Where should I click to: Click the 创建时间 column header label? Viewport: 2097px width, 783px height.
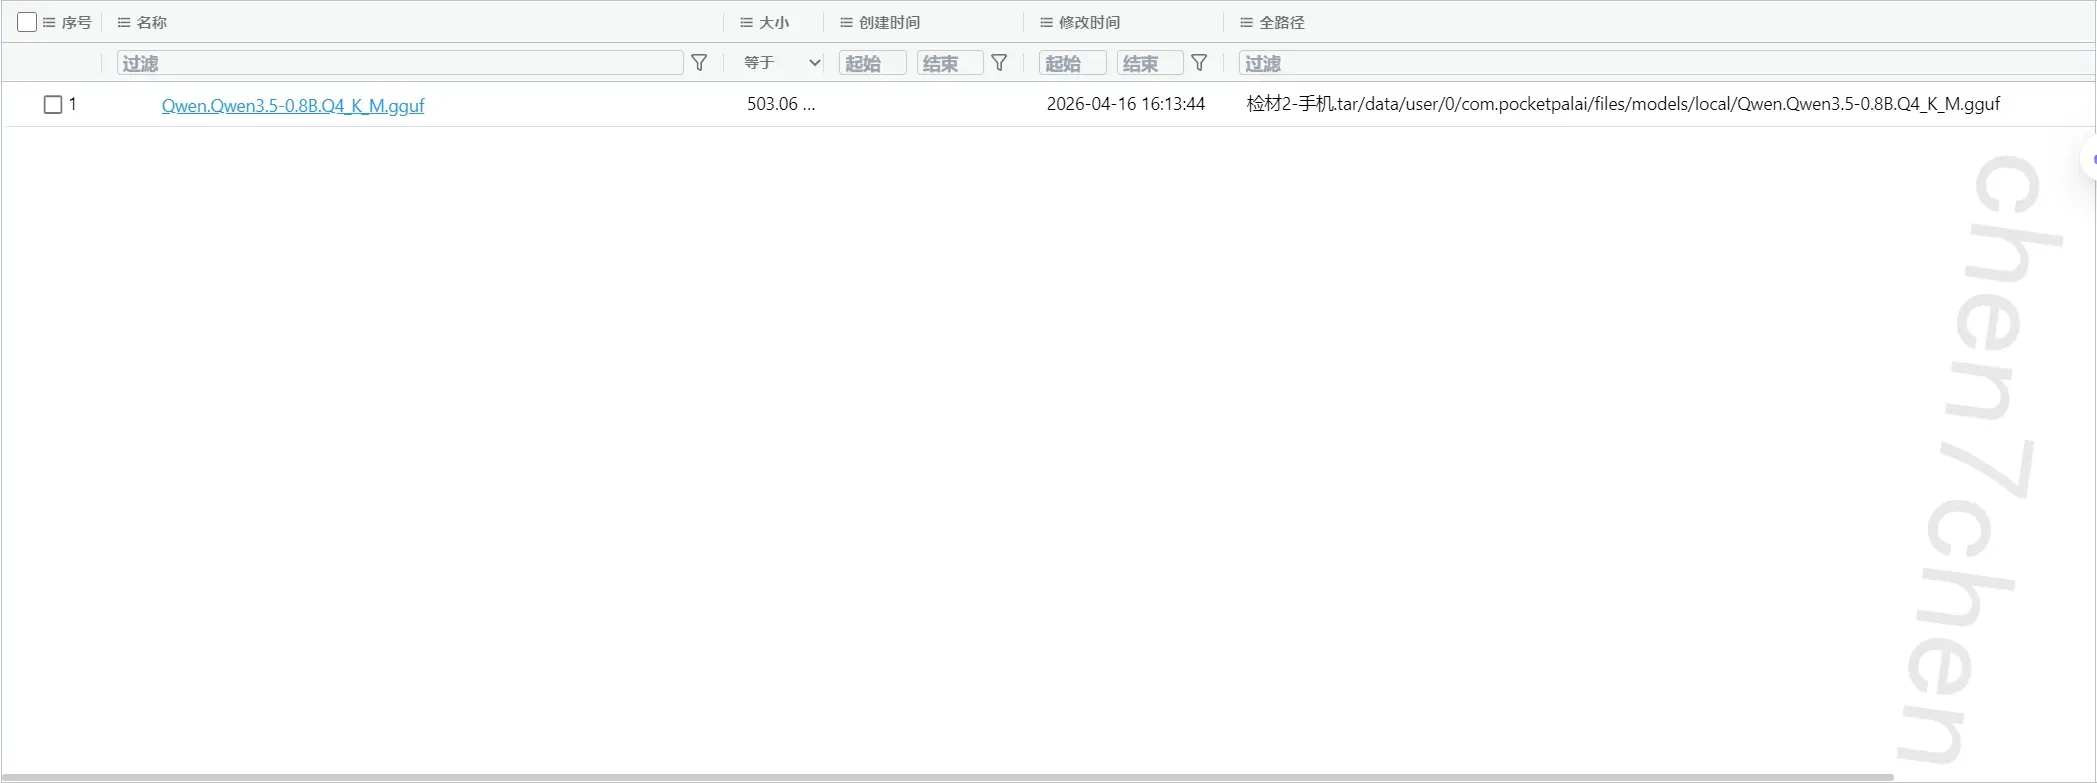[890, 22]
